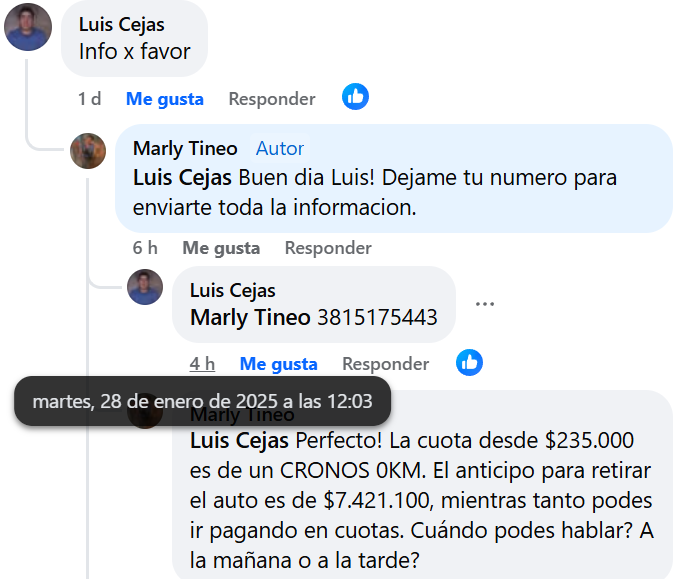Click the like reaction icon under Luis Cejas' first comment
The height and width of the screenshot is (579, 681).
(x=355, y=96)
